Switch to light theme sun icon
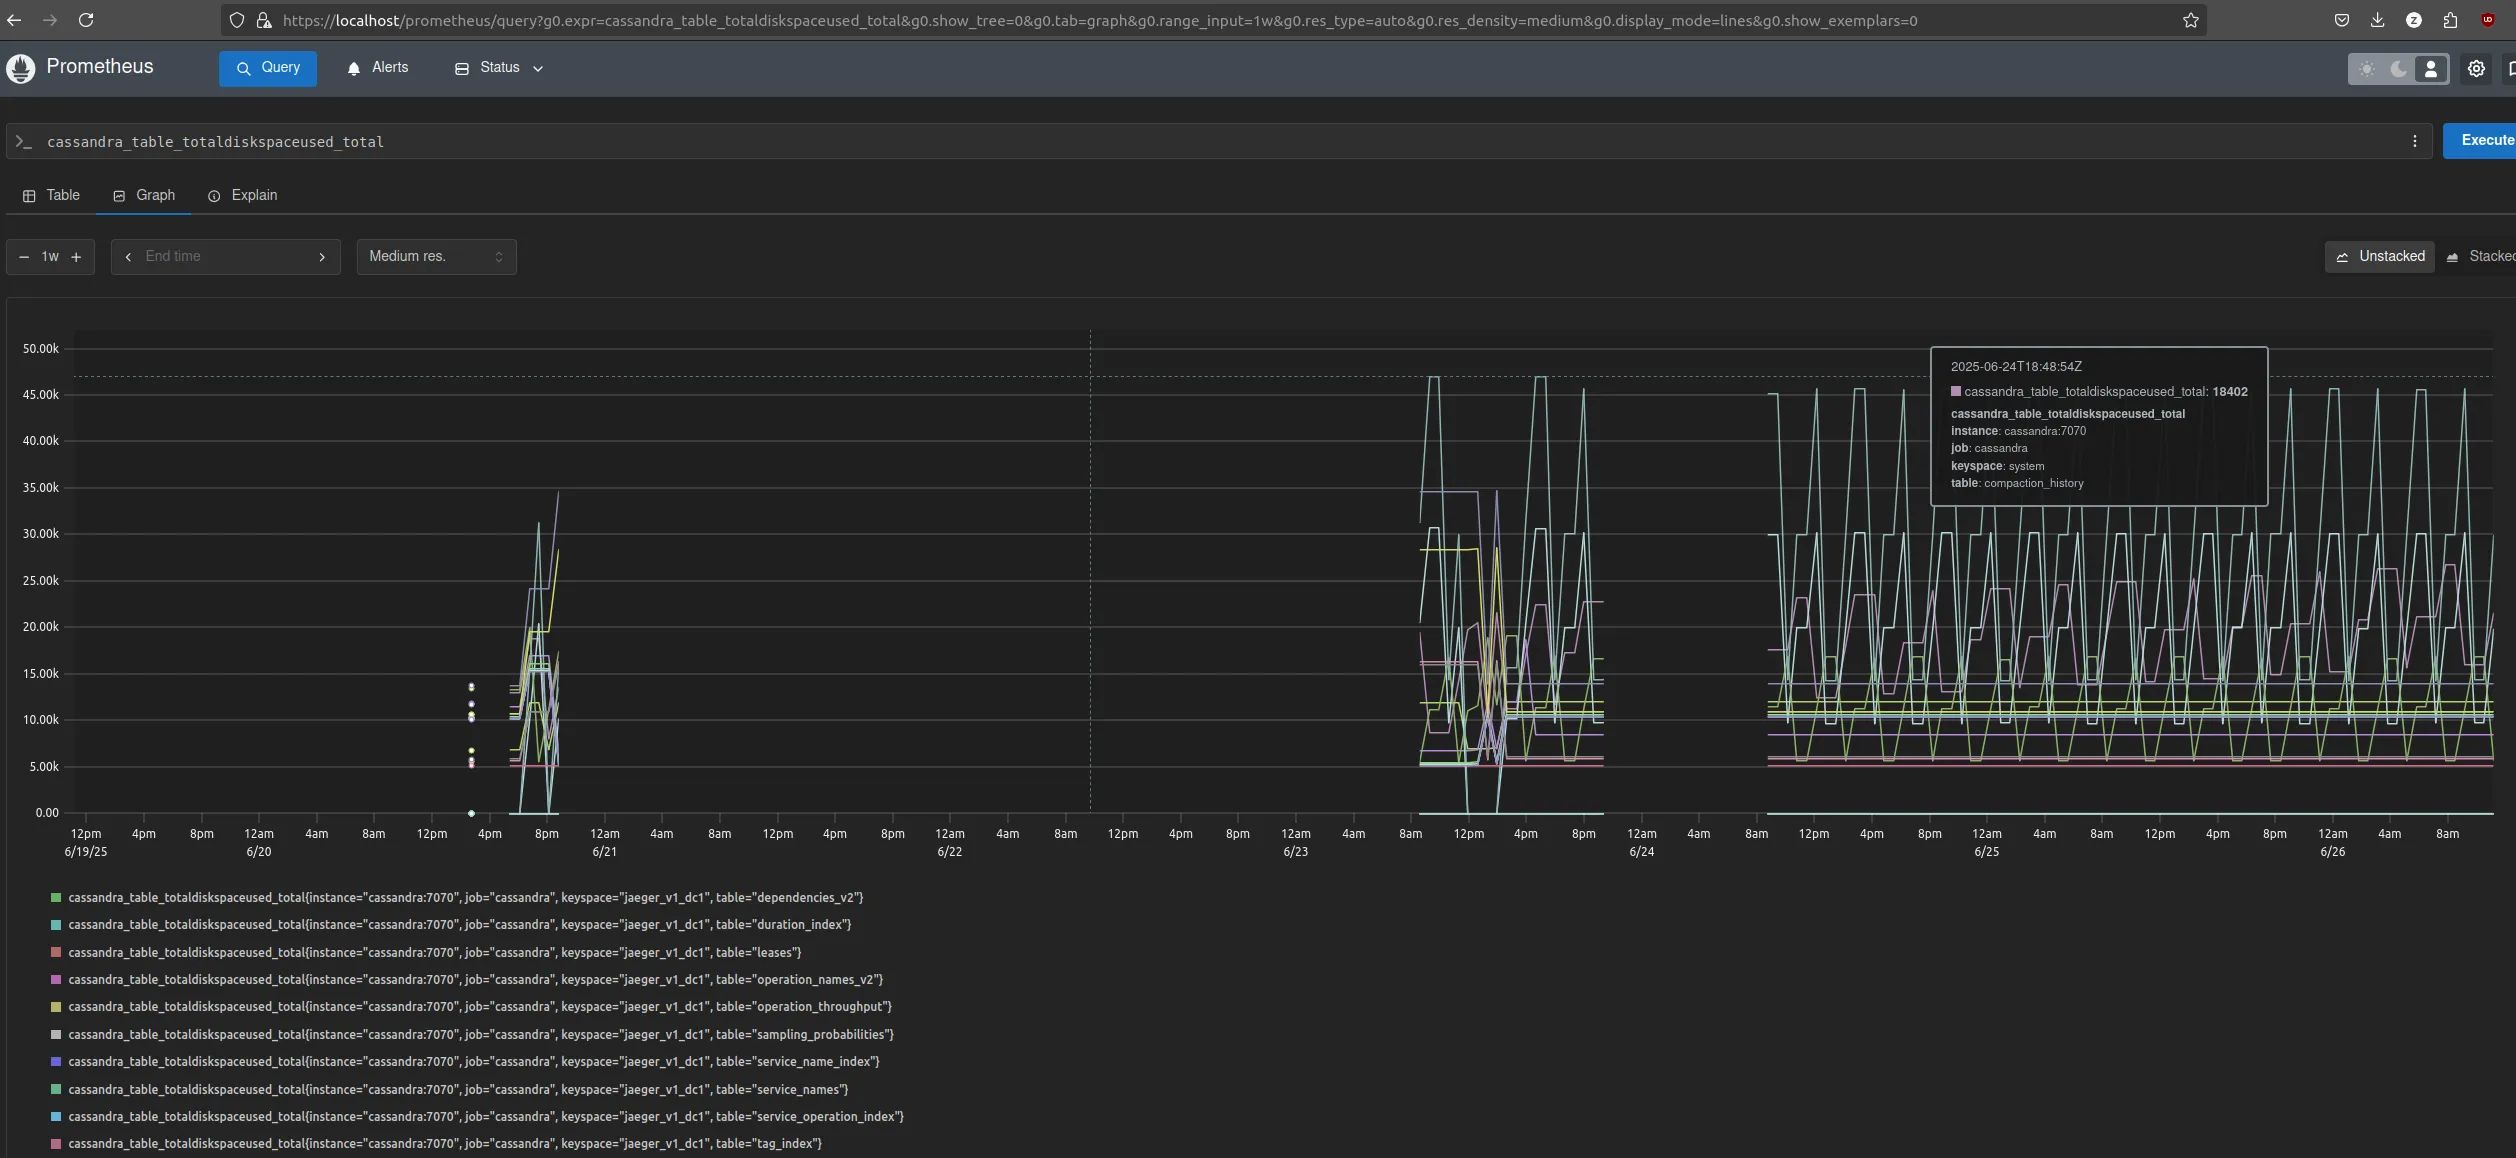 [2366, 69]
